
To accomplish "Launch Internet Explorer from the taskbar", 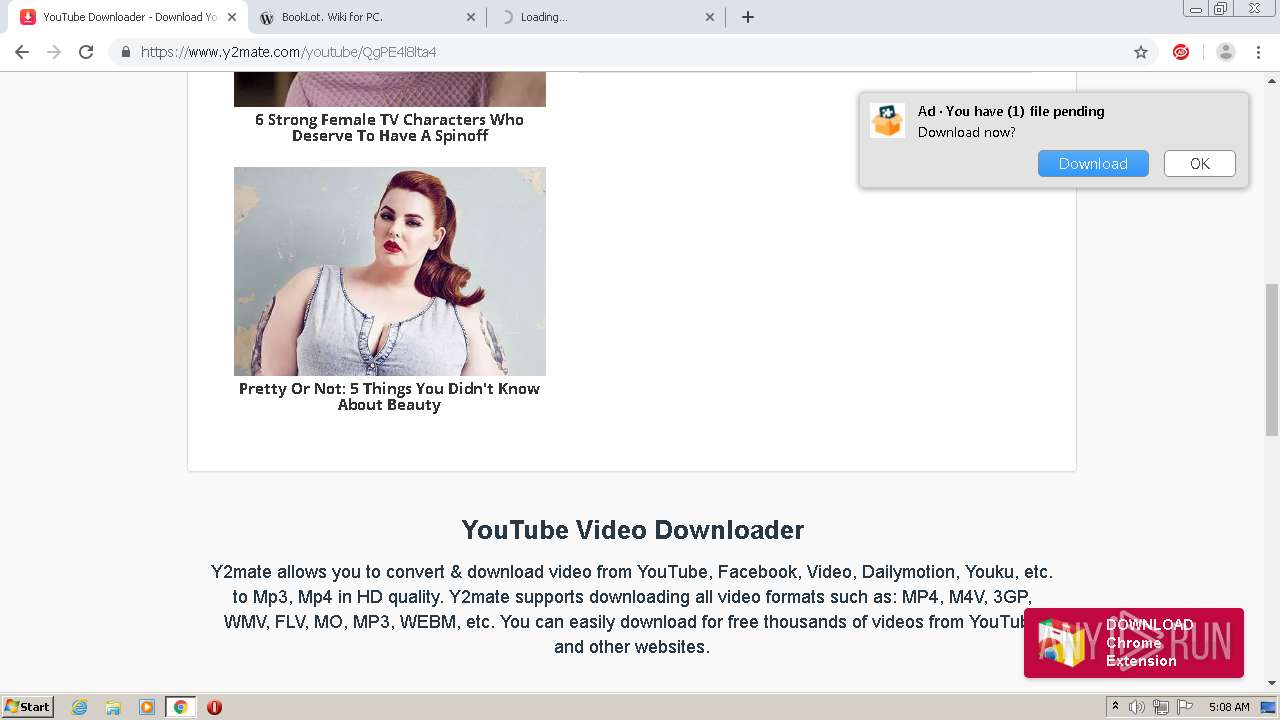I will pos(79,707).
